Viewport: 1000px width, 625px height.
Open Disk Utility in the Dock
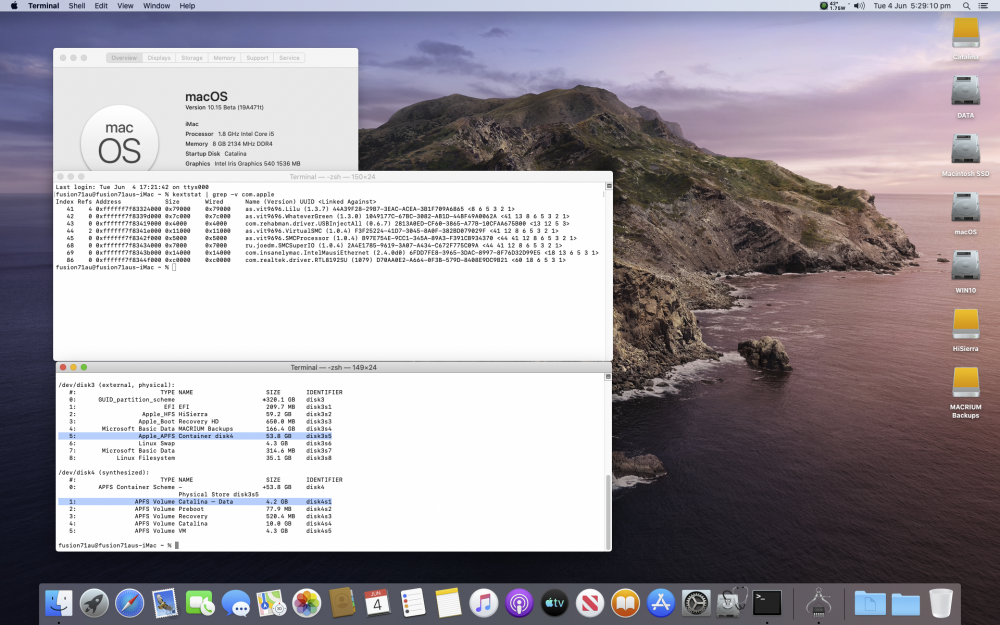point(732,603)
